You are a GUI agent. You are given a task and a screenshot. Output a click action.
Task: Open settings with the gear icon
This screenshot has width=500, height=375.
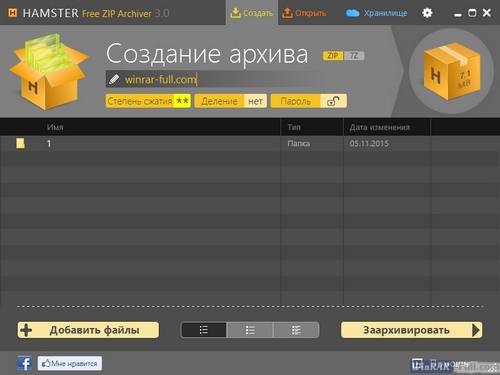(x=427, y=13)
